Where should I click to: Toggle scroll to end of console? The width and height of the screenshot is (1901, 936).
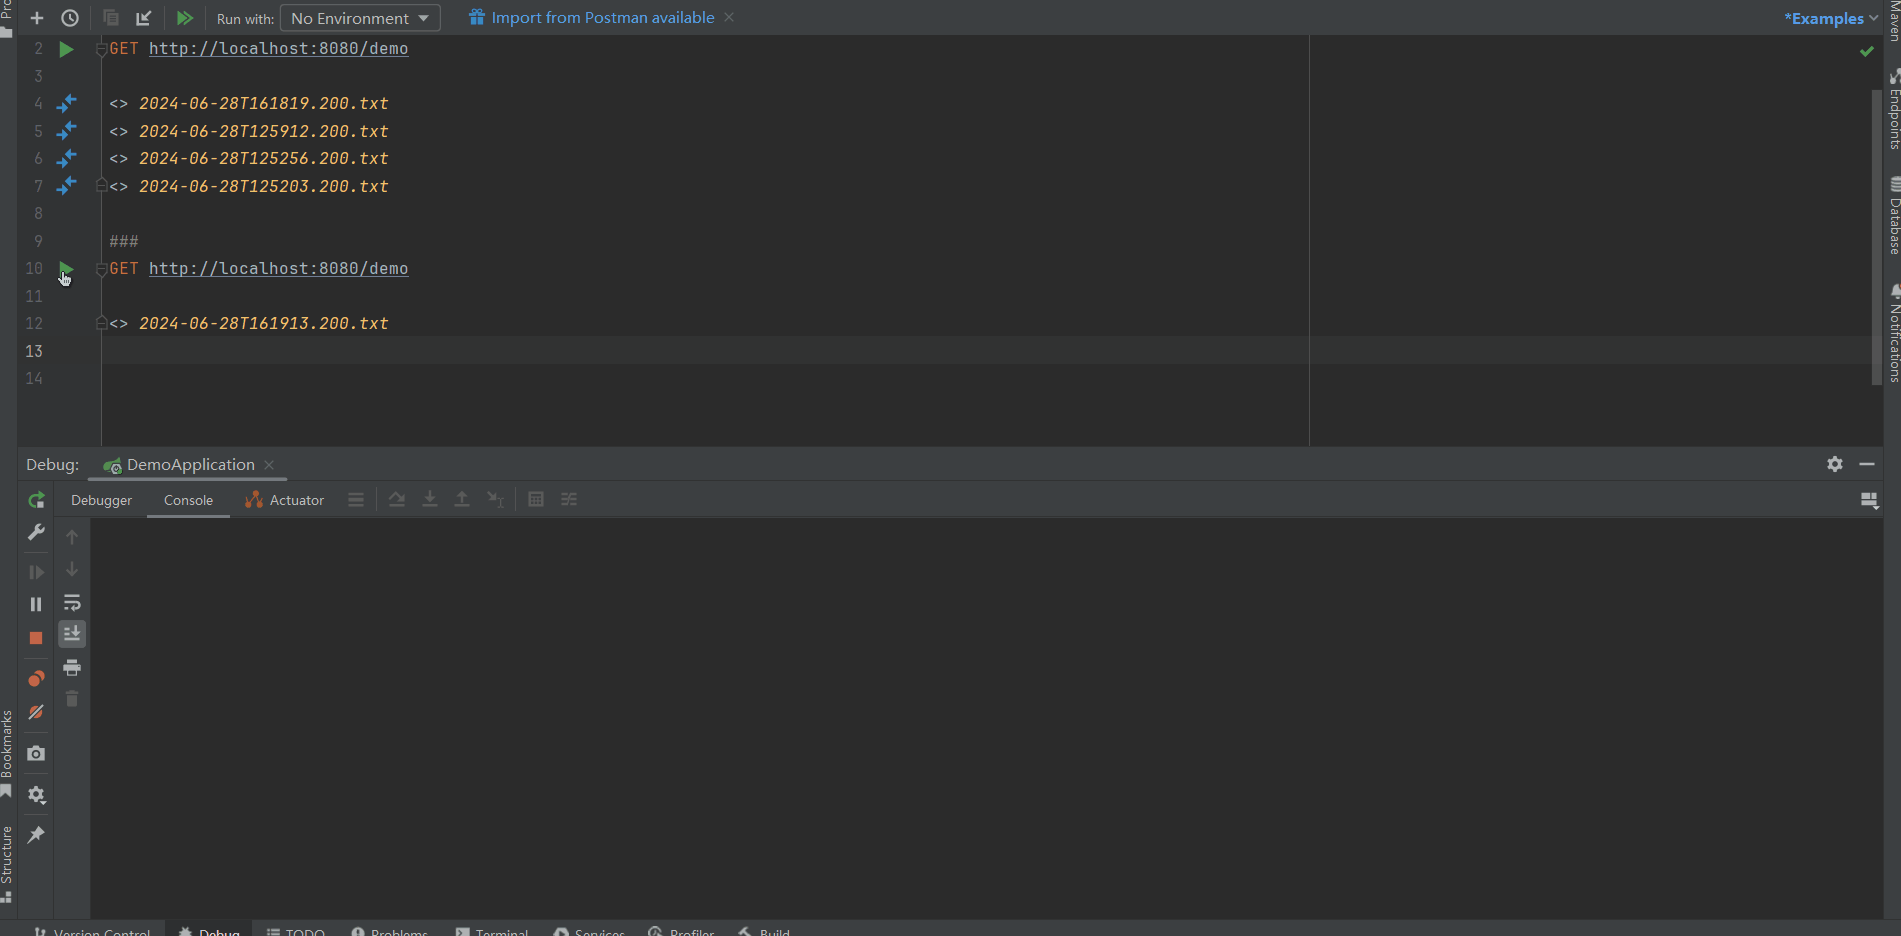[x=72, y=634]
